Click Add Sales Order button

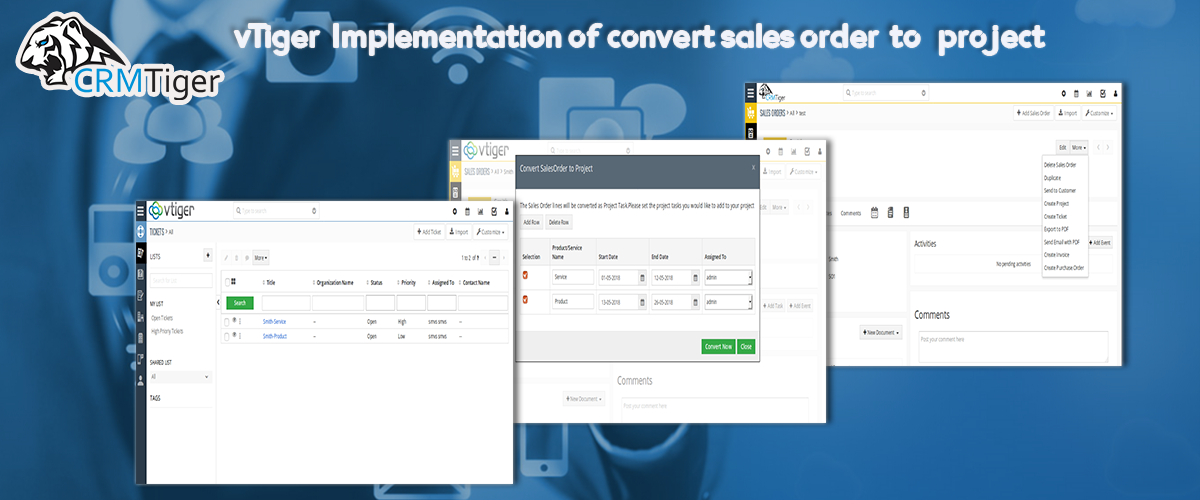1033,113
